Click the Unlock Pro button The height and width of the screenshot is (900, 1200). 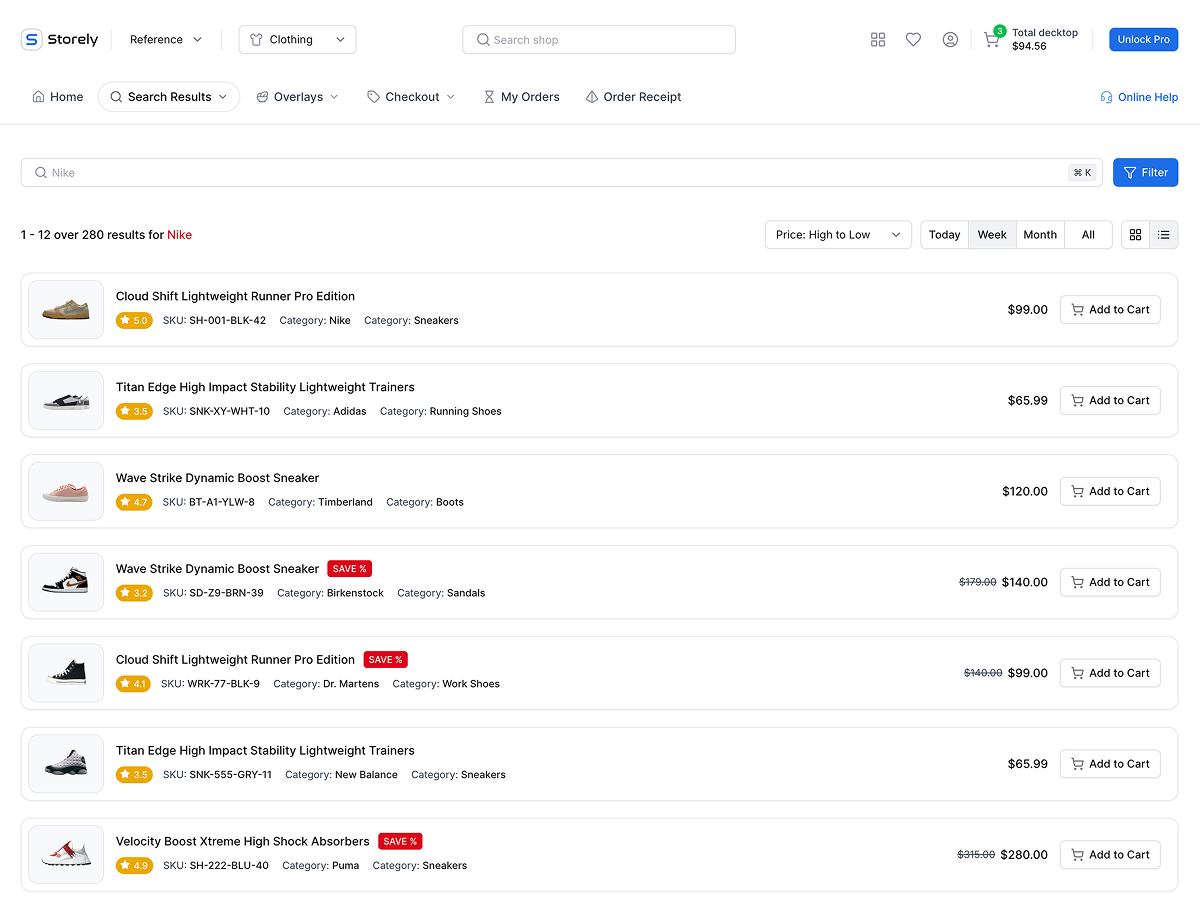[x=1143, y=39]
